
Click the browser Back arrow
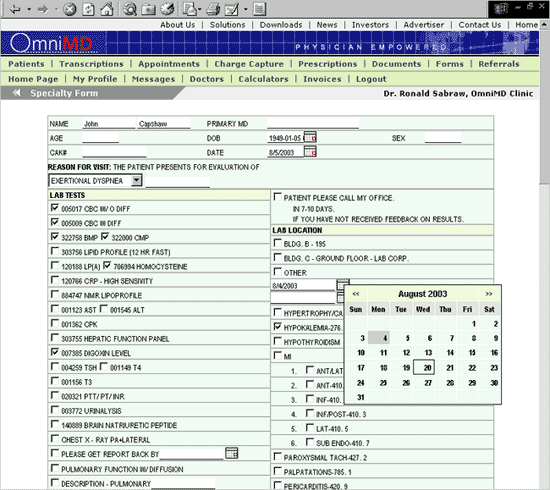[x=15, y=9]
